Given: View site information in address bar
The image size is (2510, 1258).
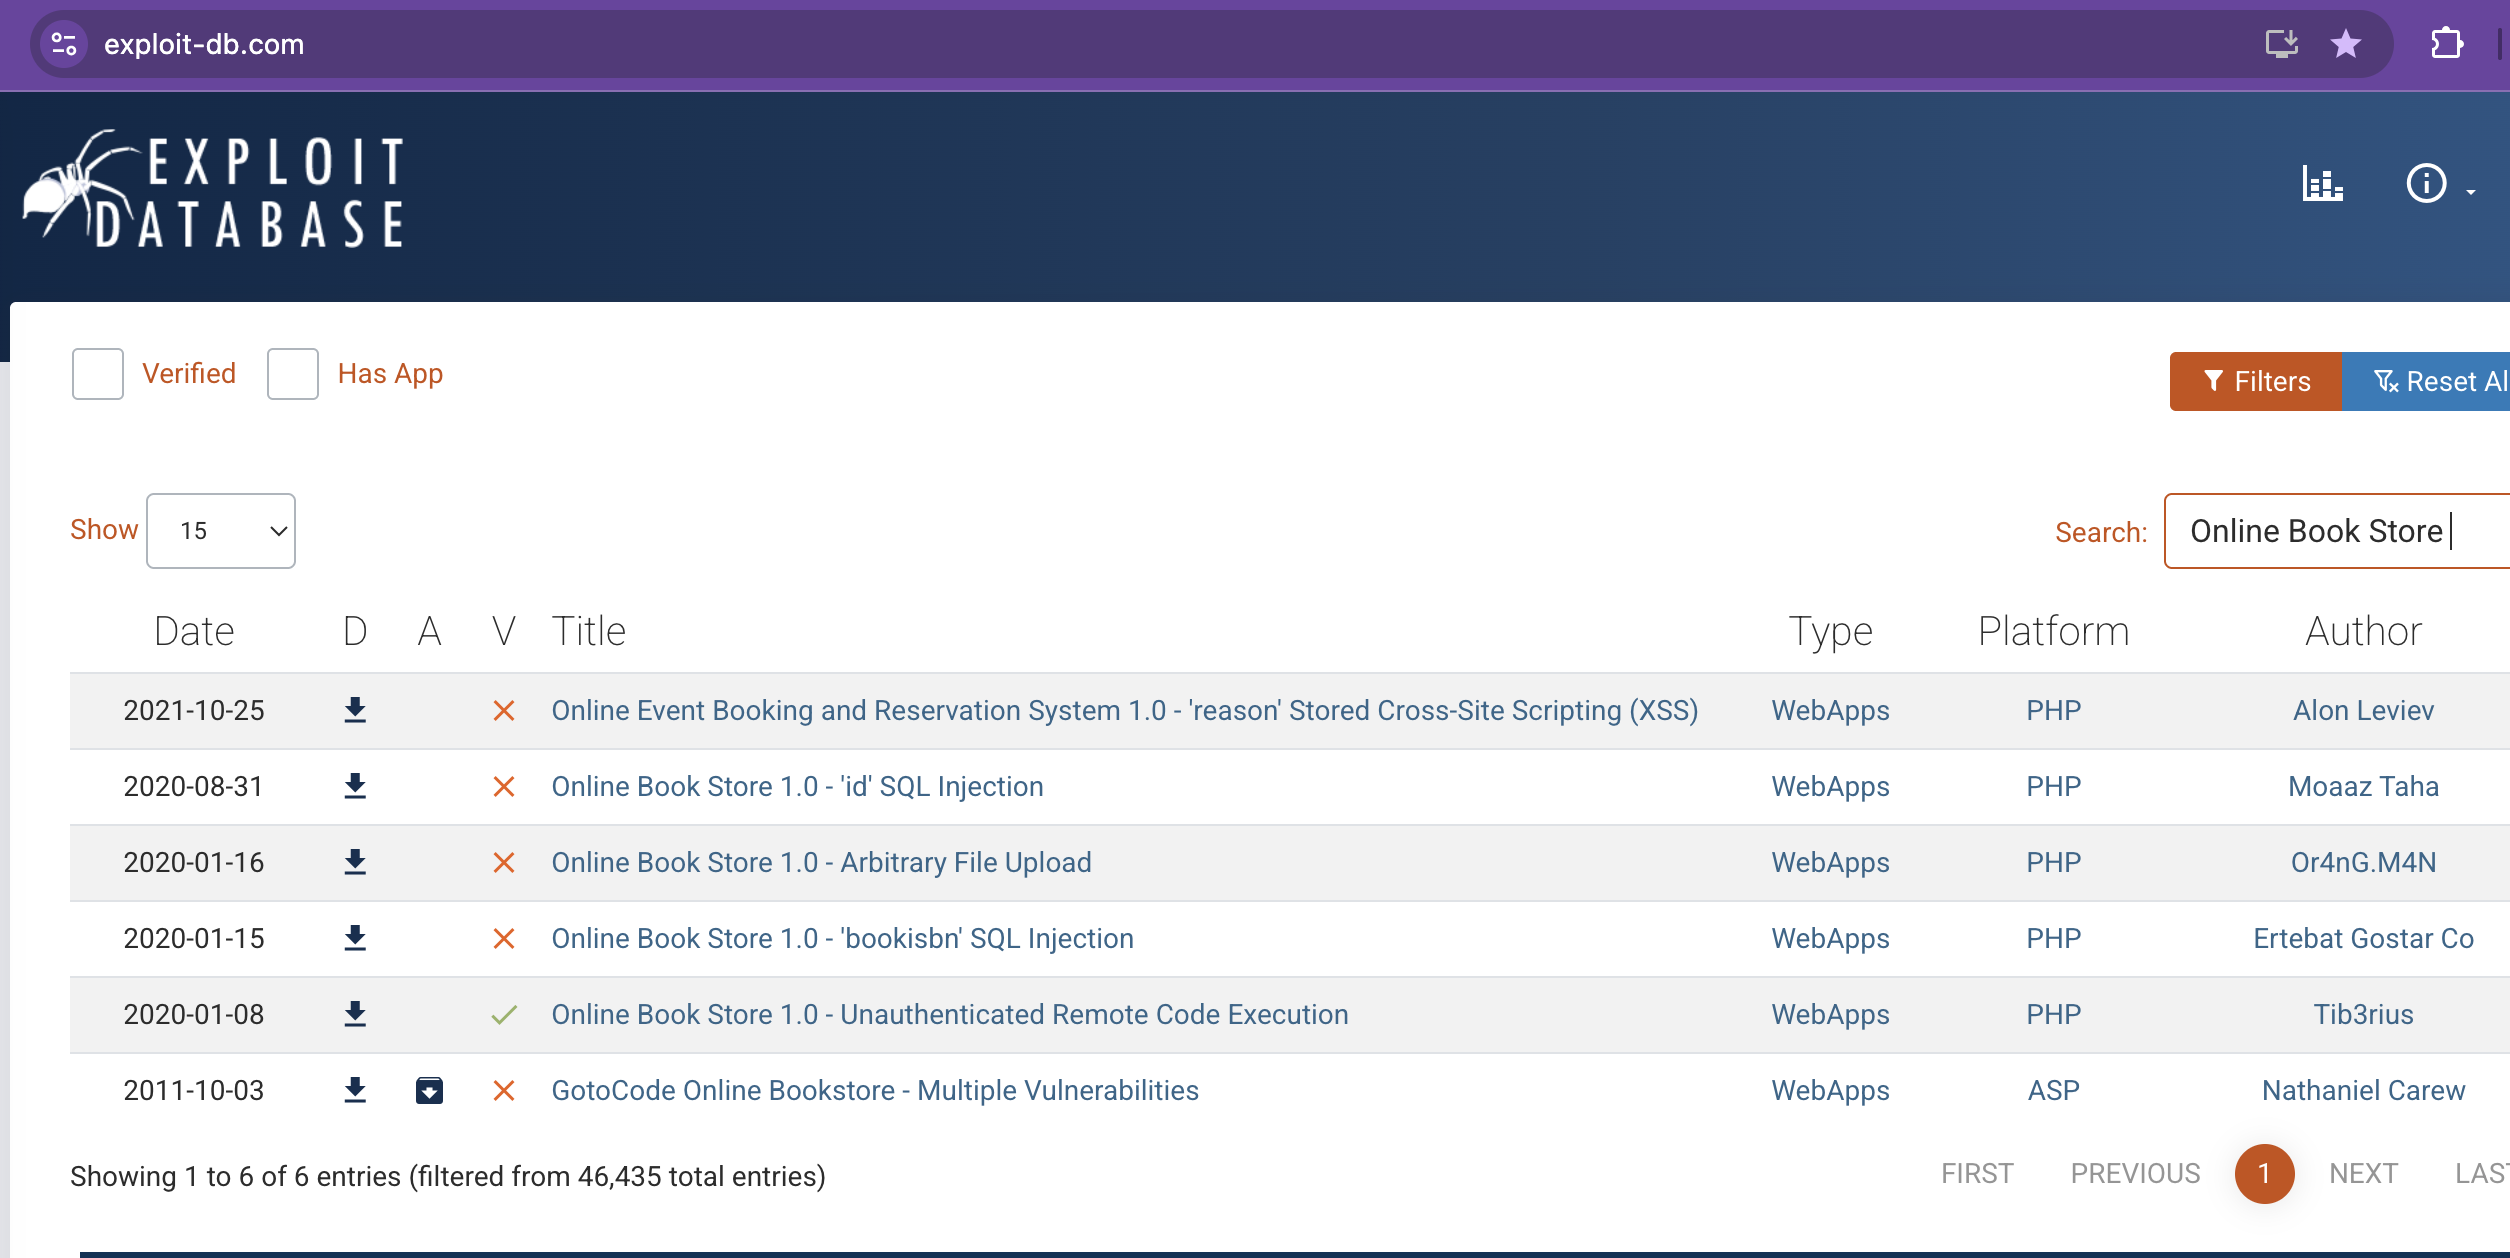Looking at the screenshot, I should click(64, 44).
